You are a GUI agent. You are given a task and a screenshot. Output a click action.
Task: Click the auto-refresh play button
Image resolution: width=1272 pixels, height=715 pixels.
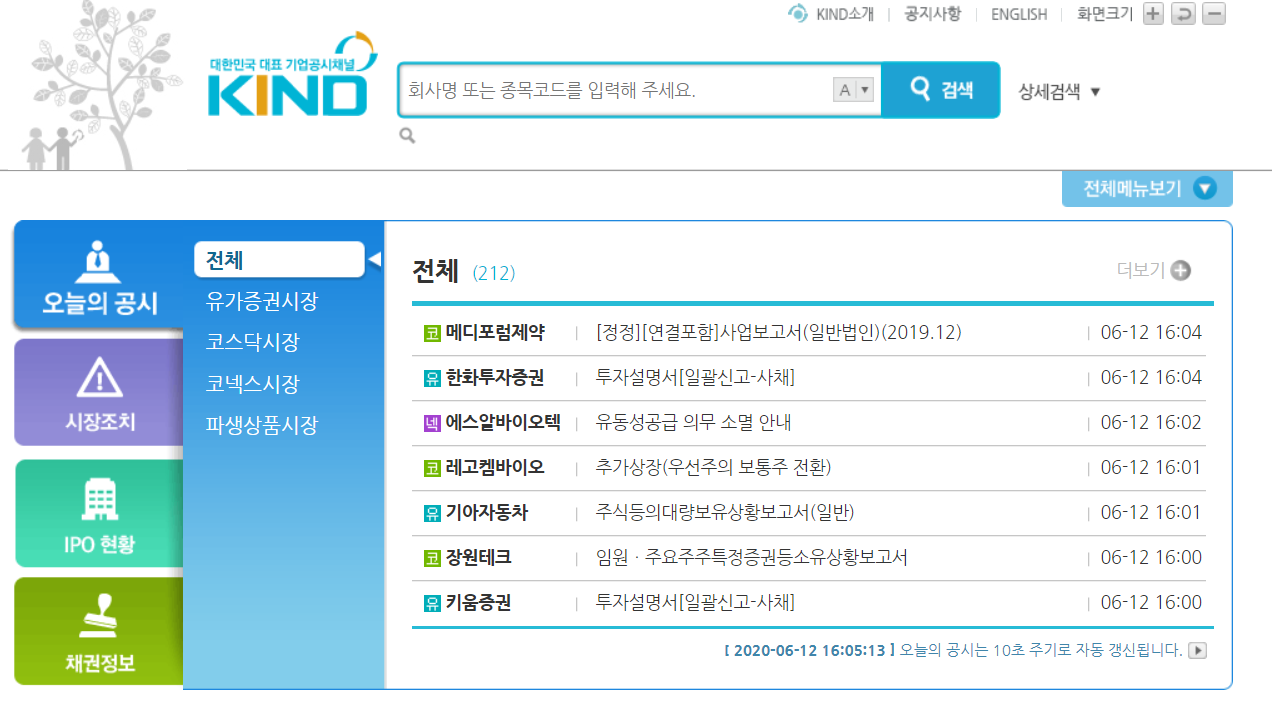(1197, 650)
